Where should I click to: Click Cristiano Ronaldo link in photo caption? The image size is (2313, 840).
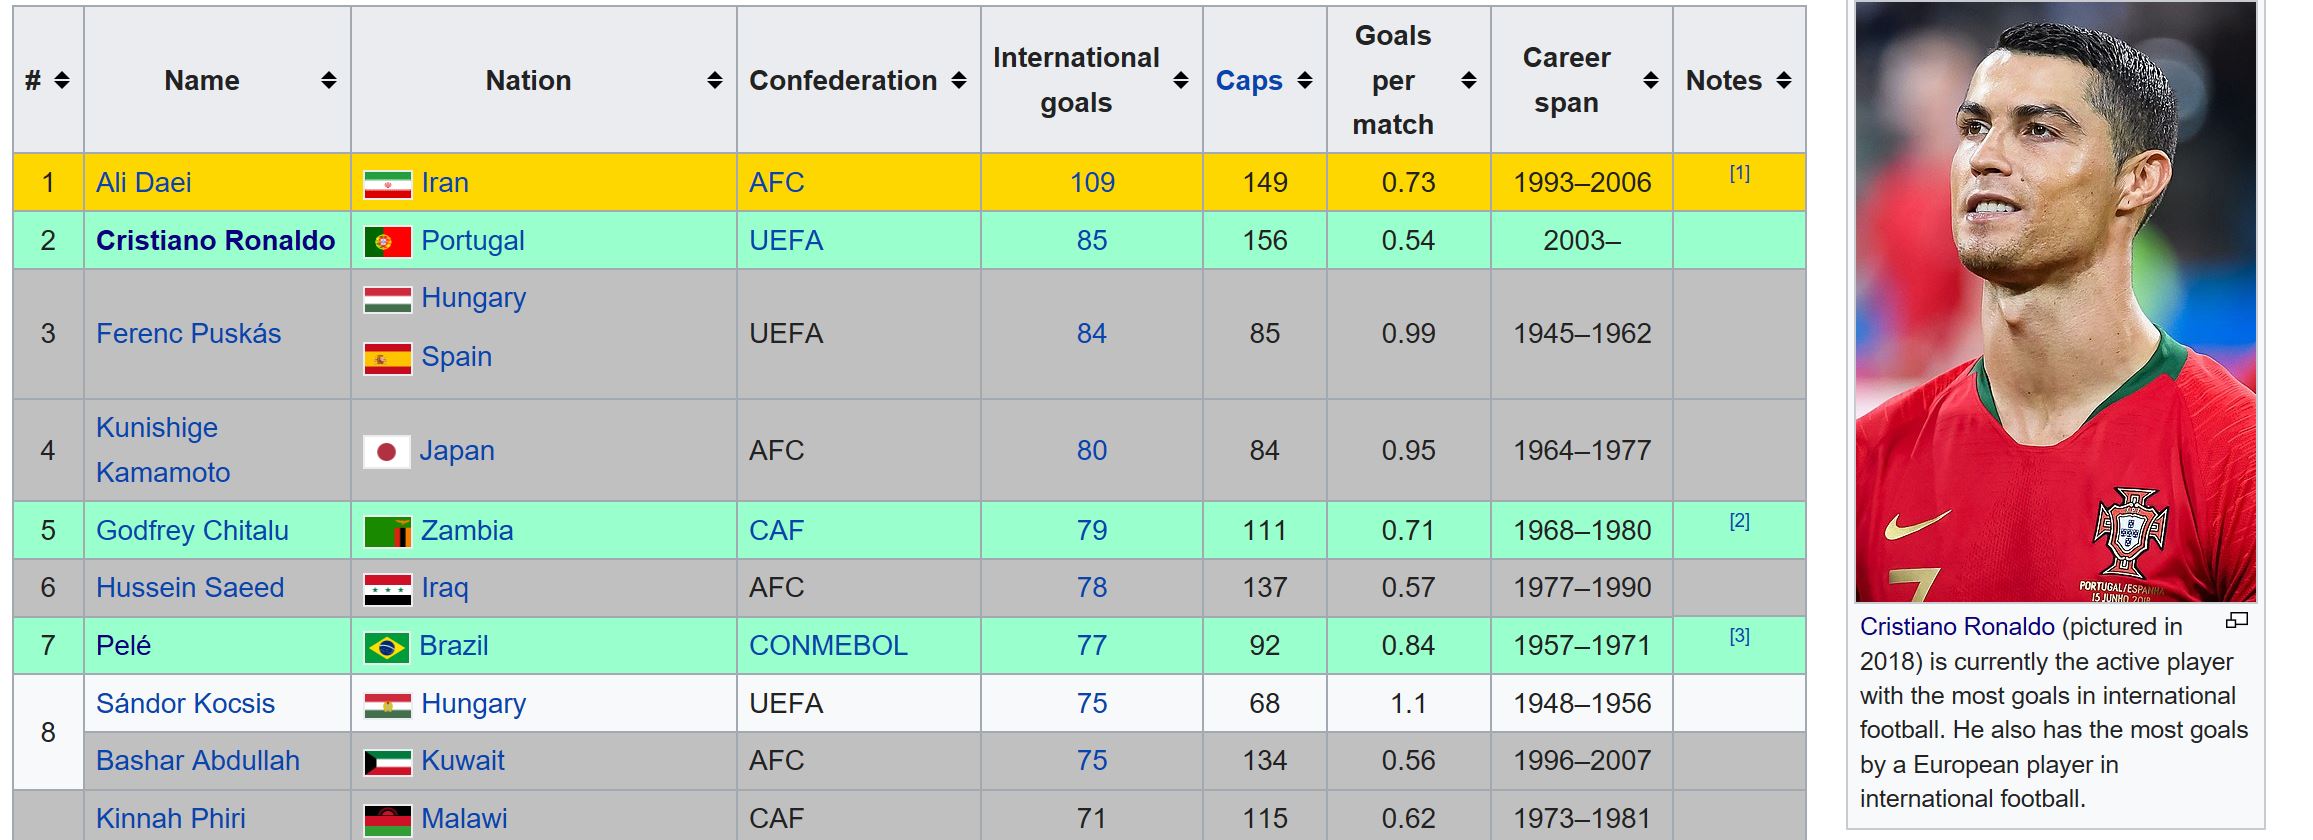tap(1956, 627)
